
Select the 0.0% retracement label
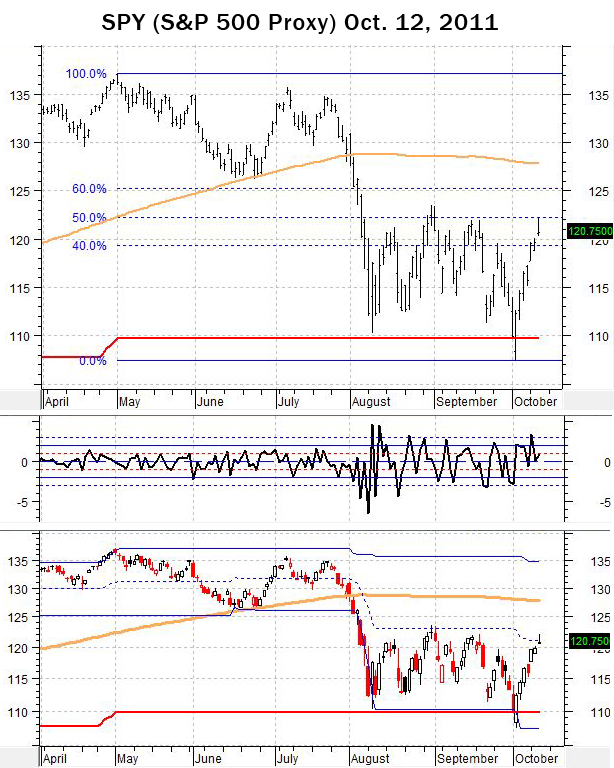pyautogui.click(x=93, y=361)
